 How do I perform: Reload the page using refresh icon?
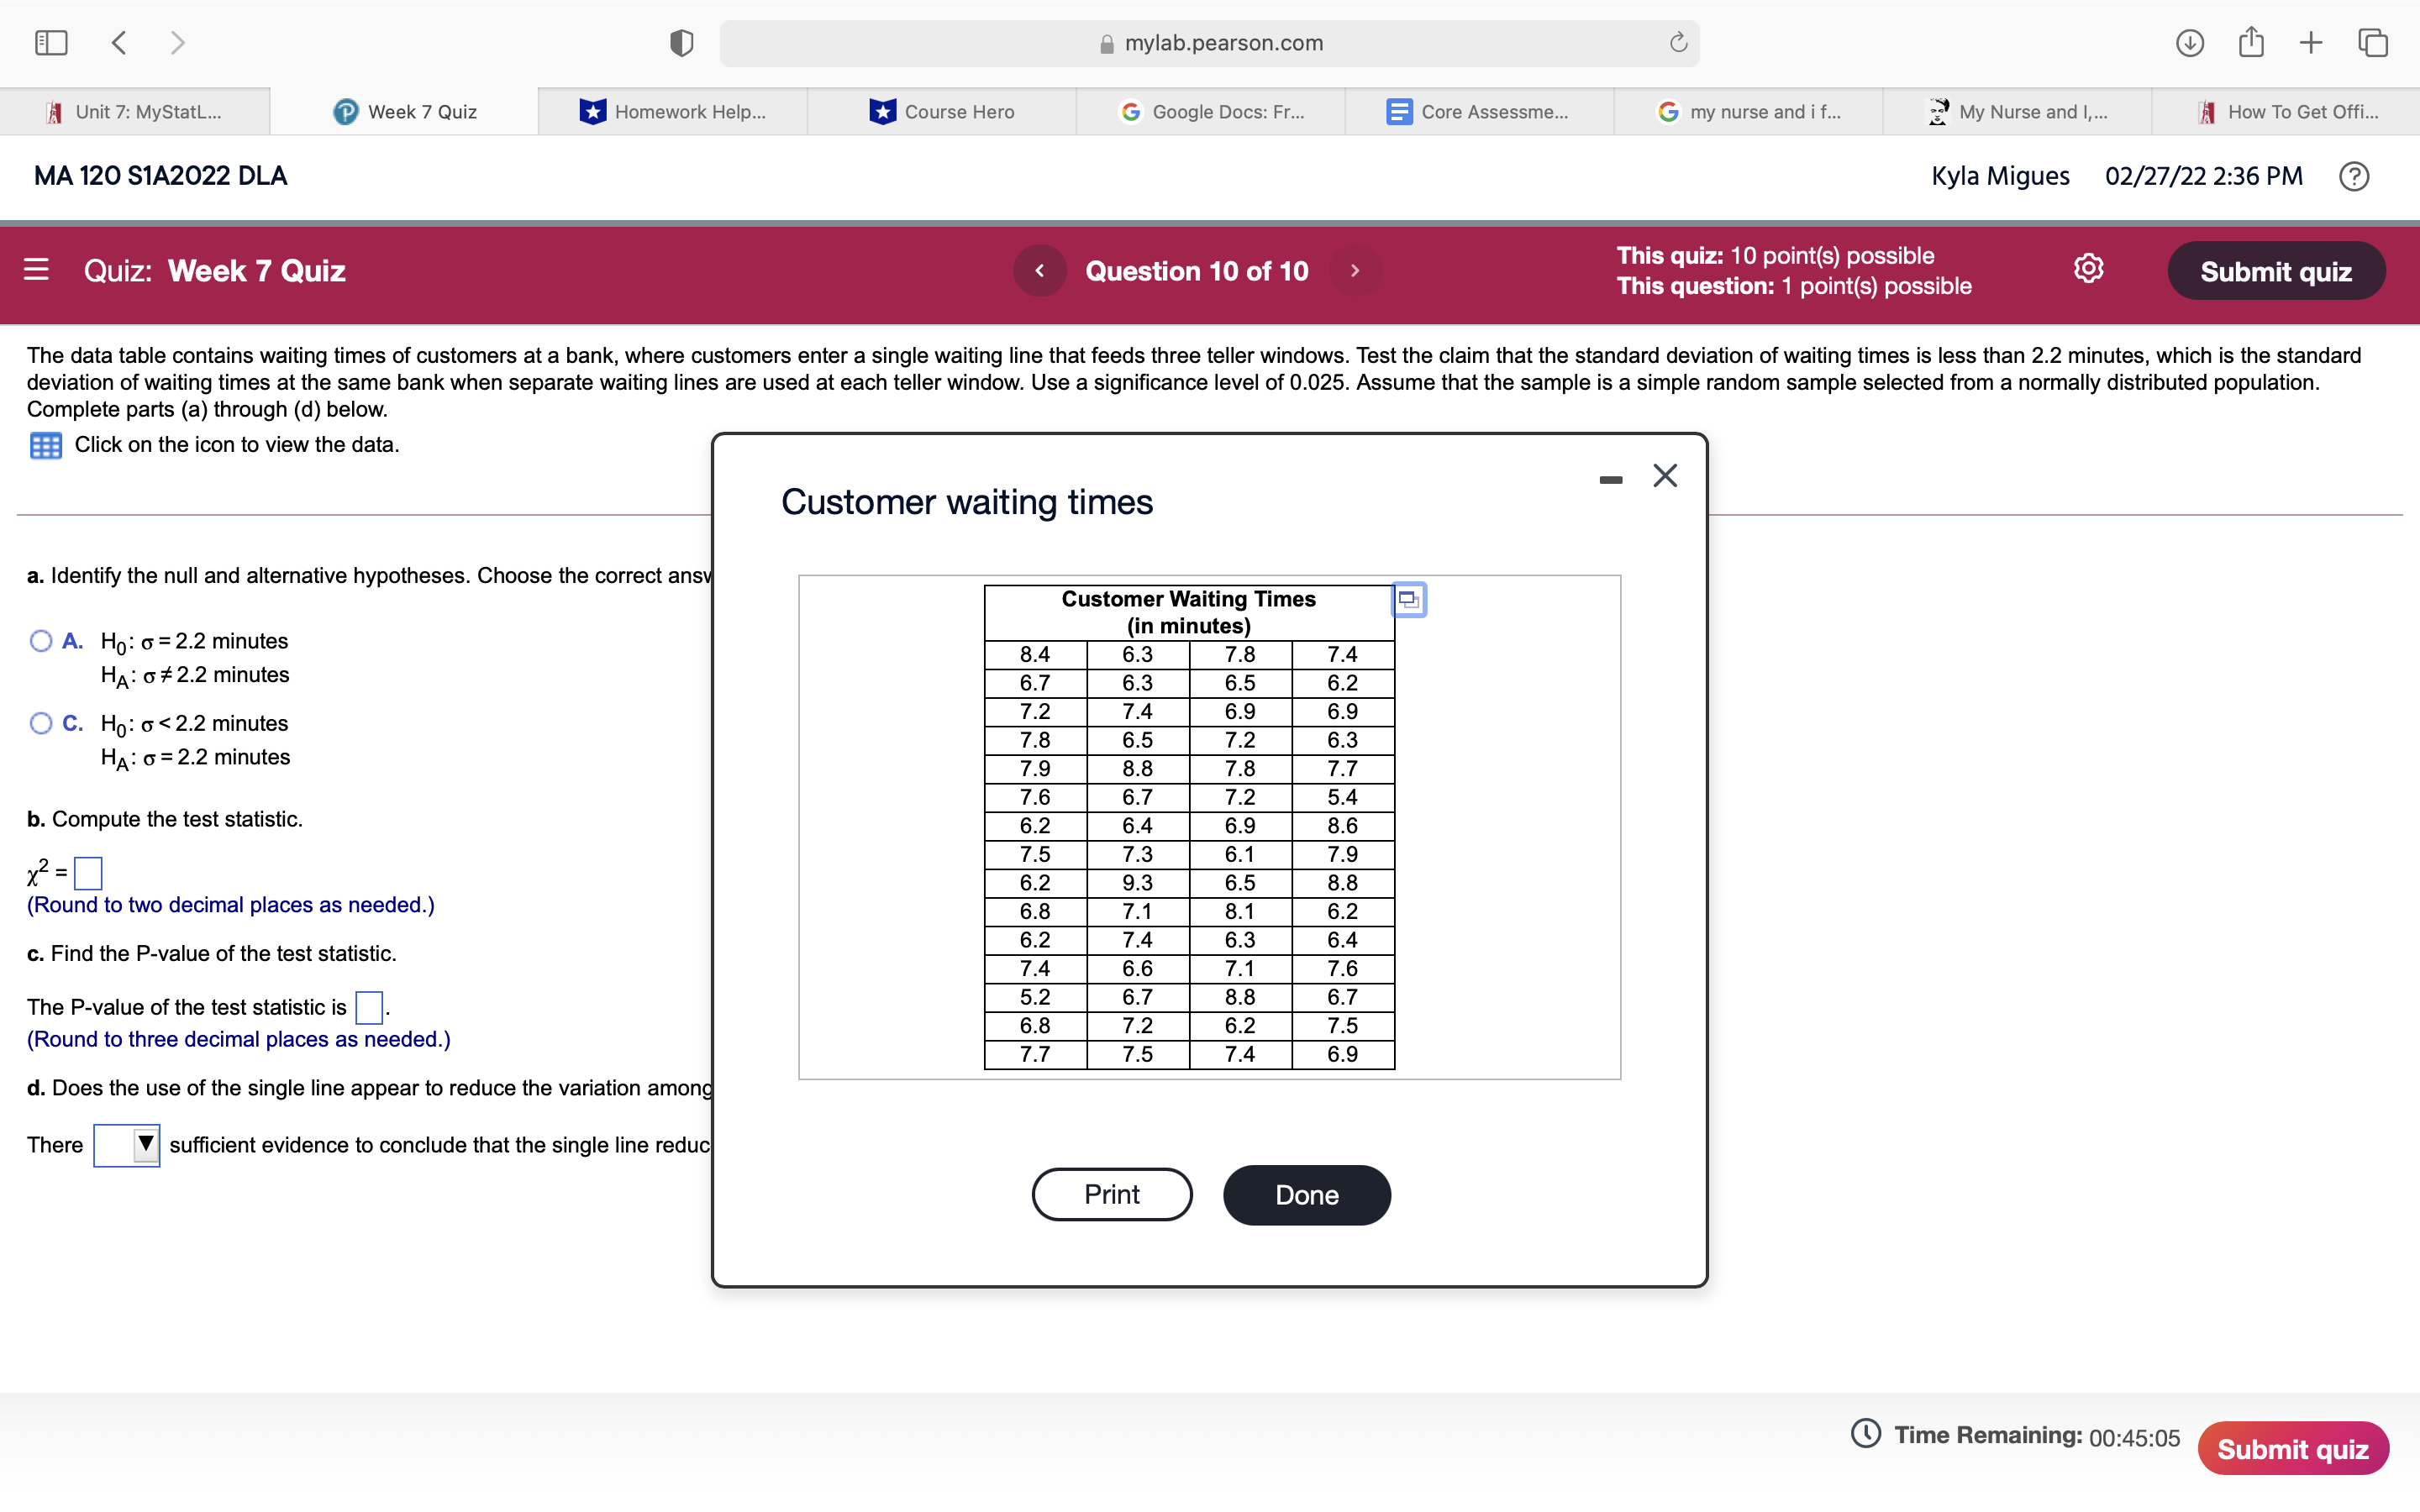coord(1678,43)
